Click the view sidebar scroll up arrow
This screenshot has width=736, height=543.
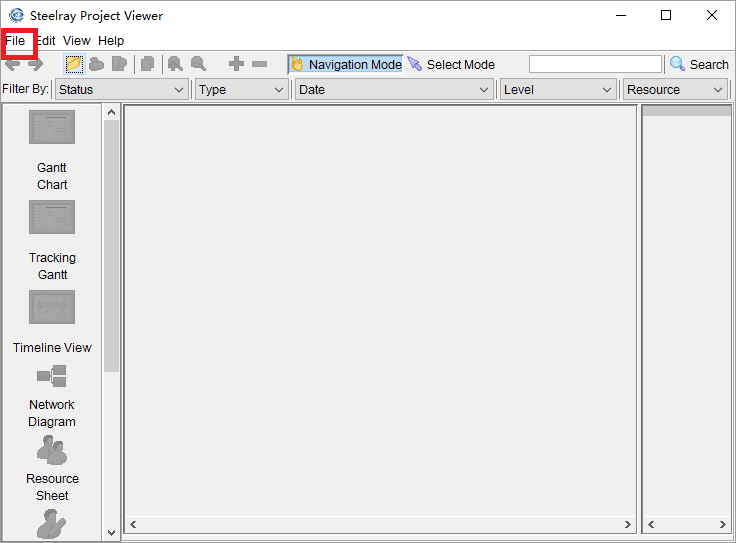(x=111, y=112)
